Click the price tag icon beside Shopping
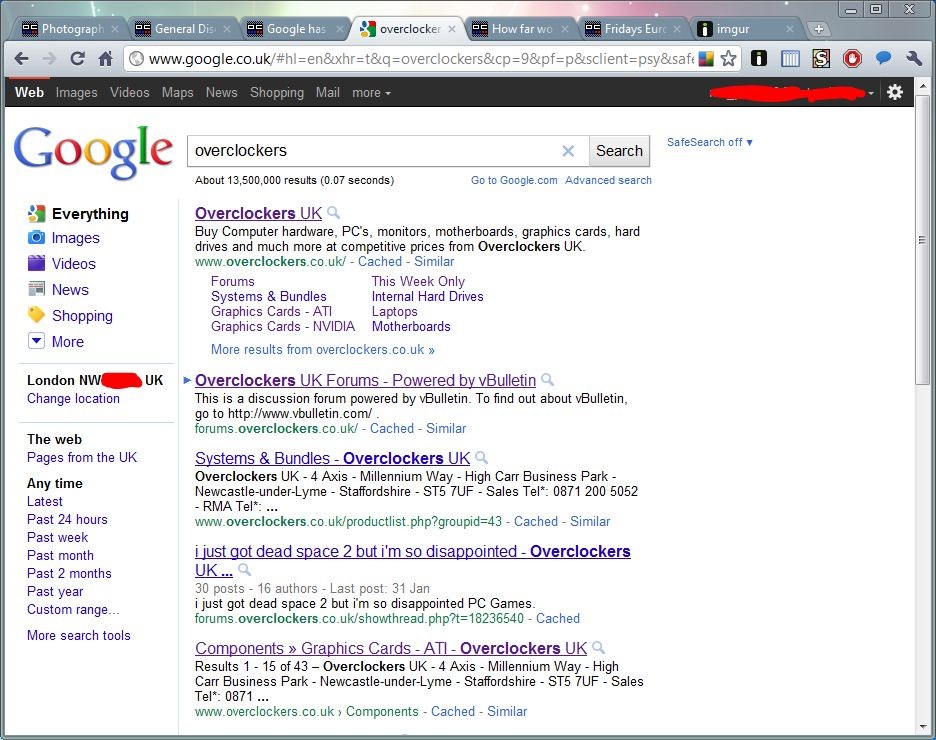The height and width of the screenshot is (740, 936). point(36,314)
